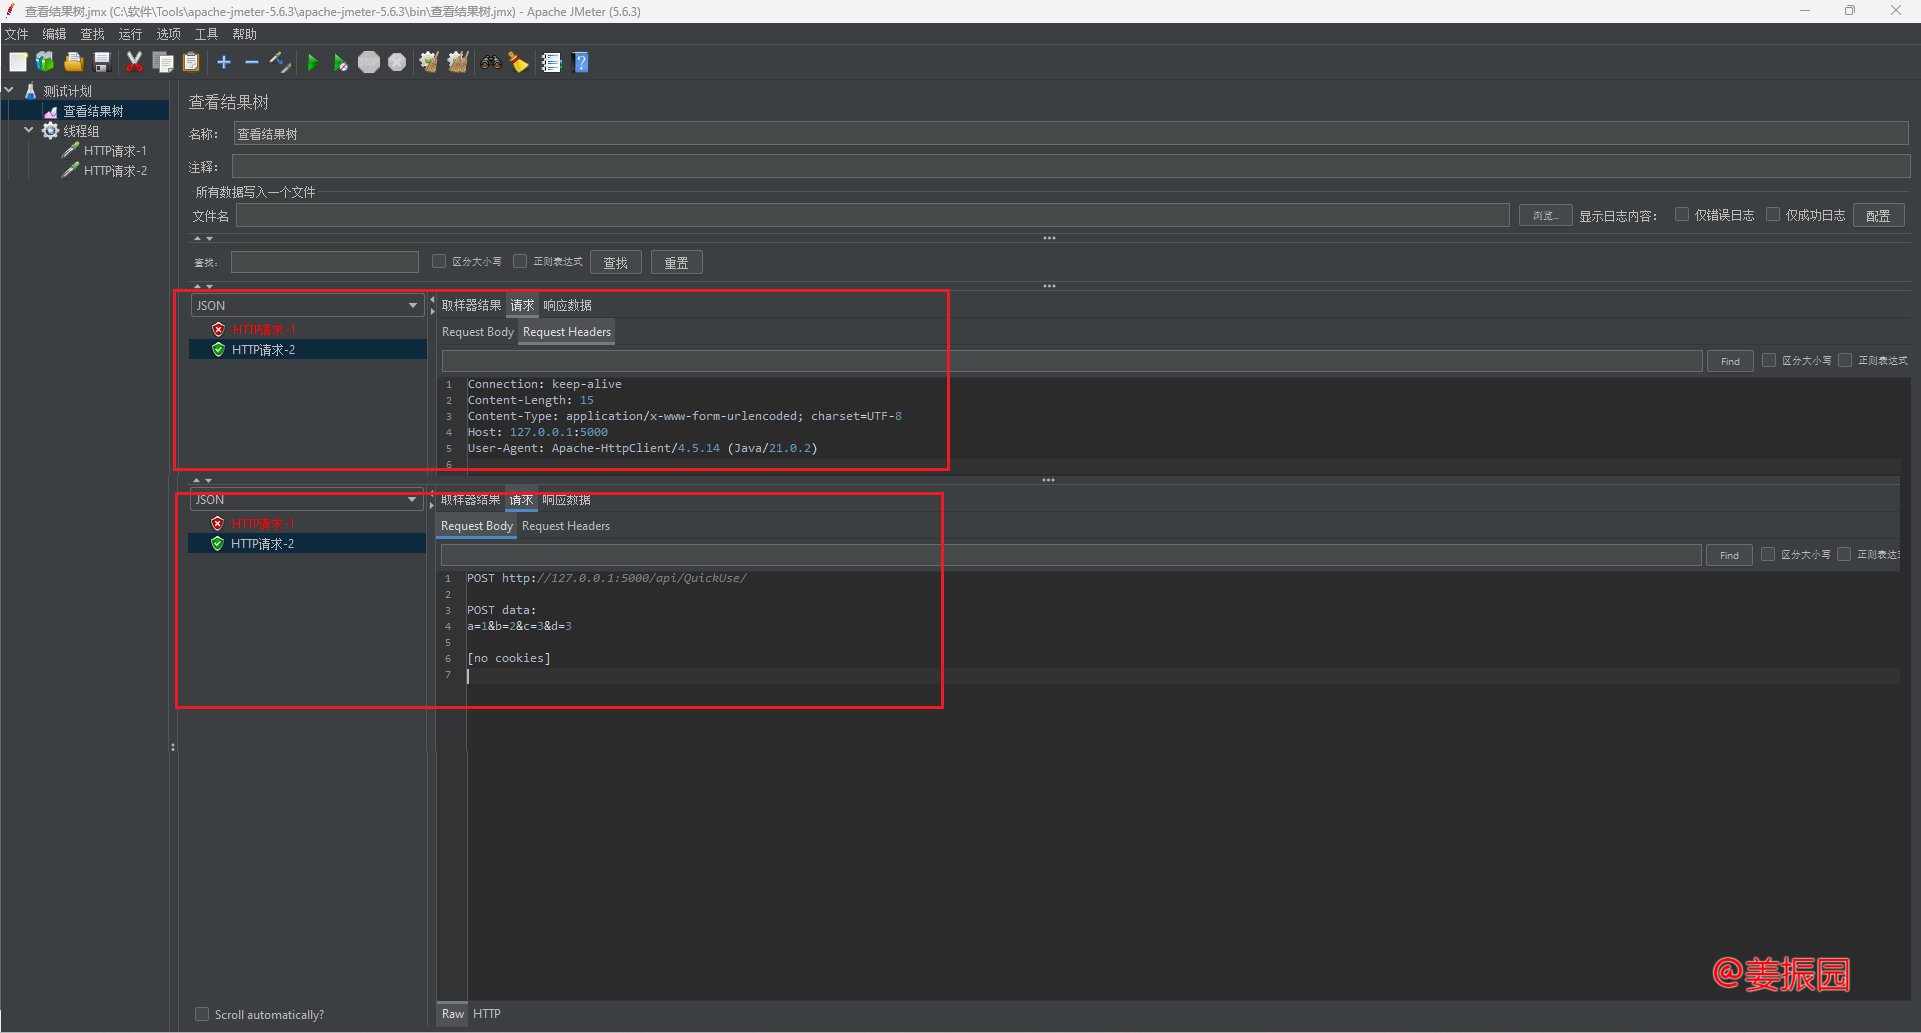Expand all nodes with plus icon
This screenshot has height=1033, width=1921.
tap(224, 62)
